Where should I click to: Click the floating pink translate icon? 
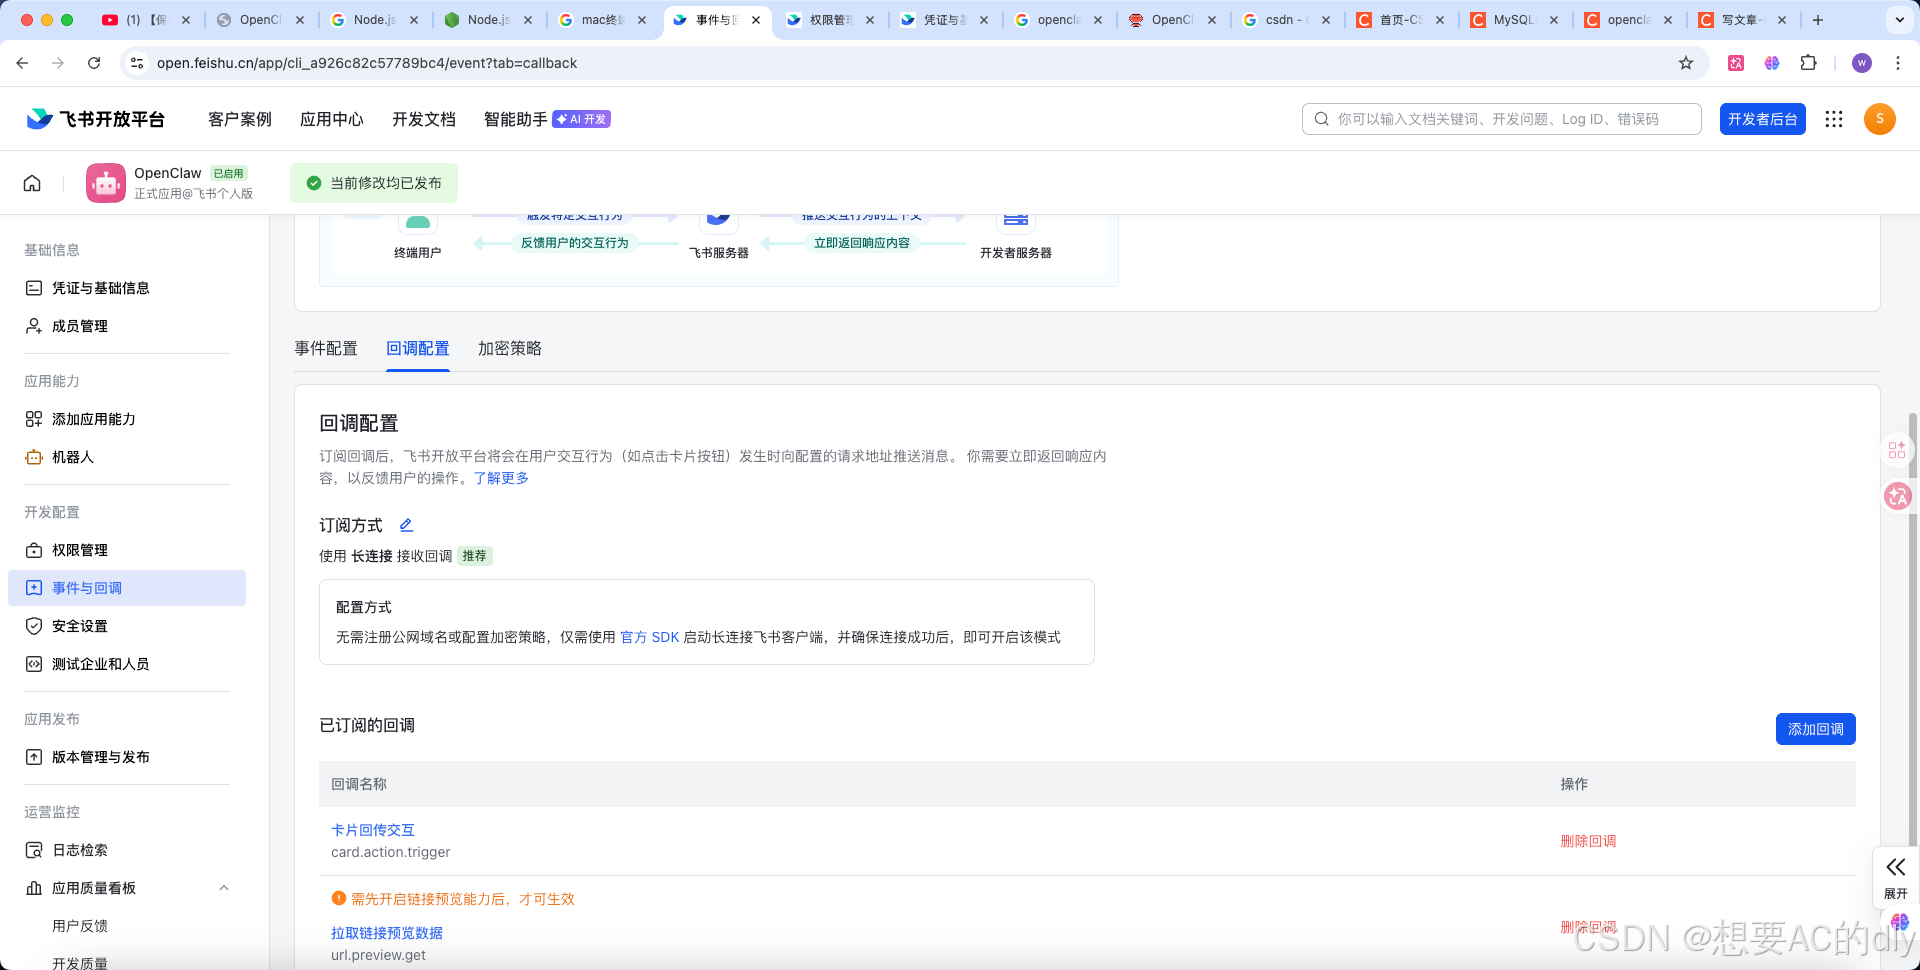[x=1897, y=496]
